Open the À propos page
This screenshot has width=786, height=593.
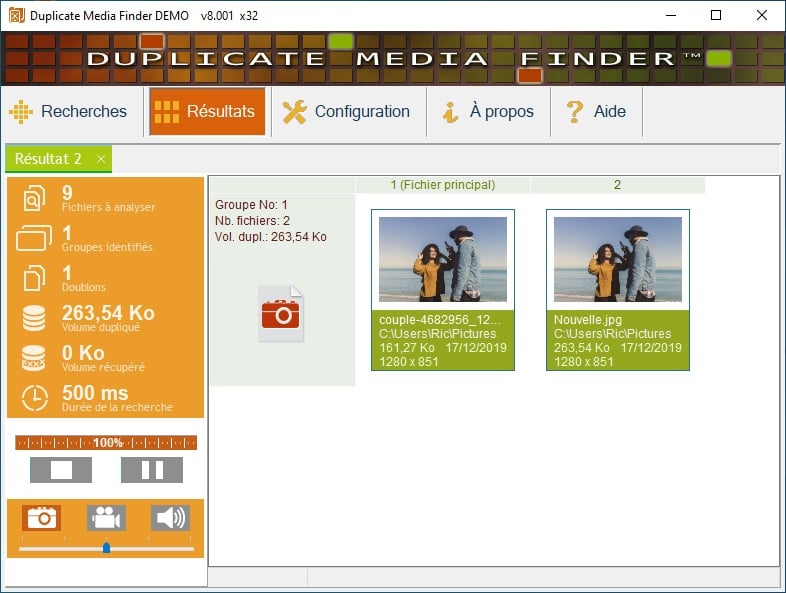tap(488, 112)
